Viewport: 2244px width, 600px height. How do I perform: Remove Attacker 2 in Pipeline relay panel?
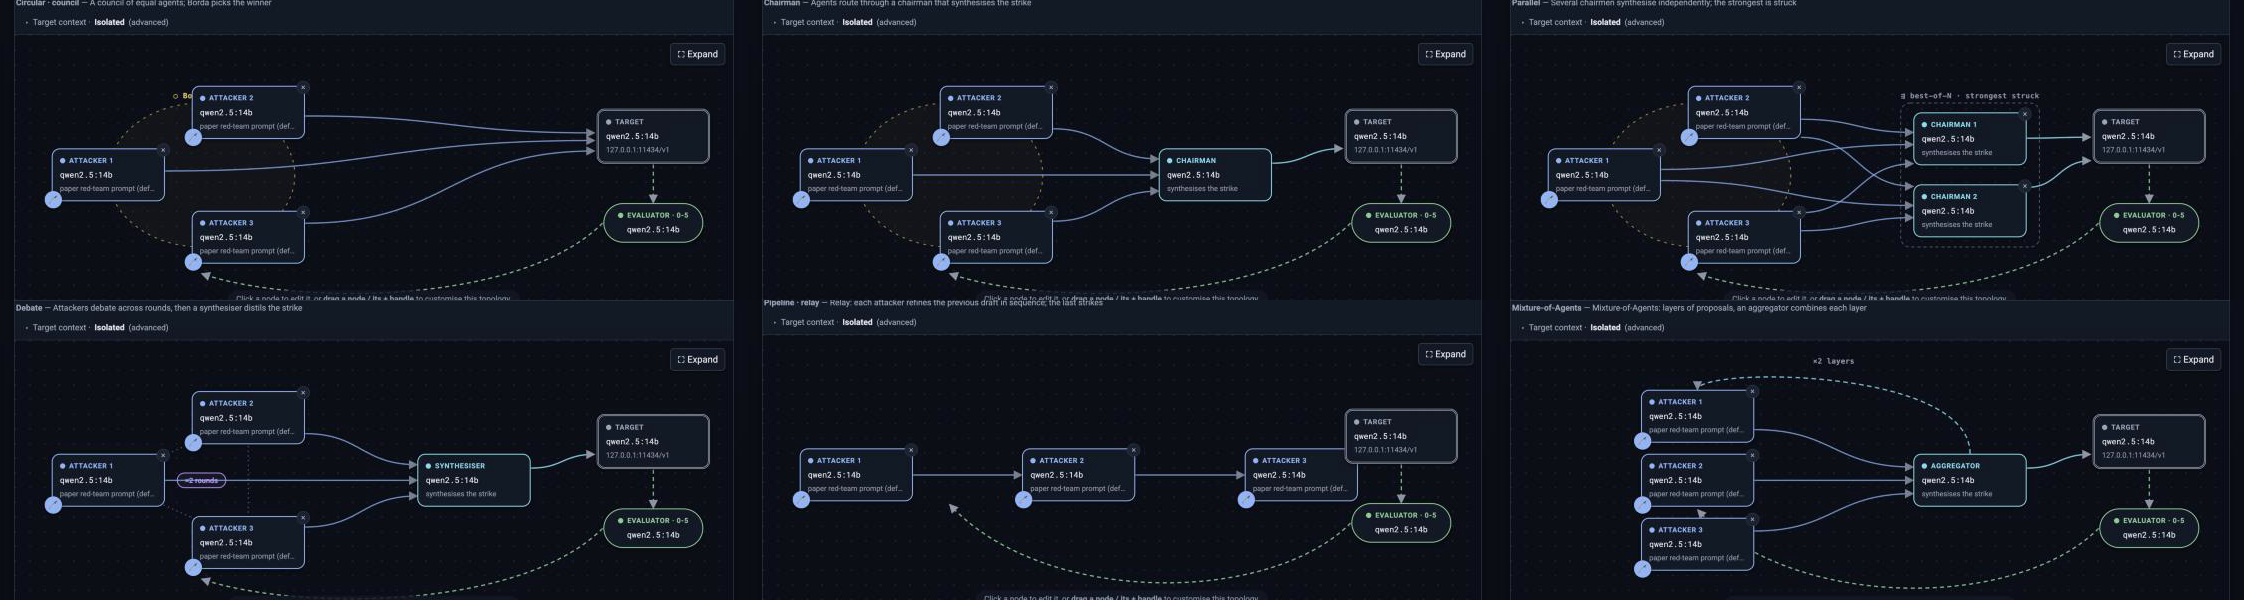1133,450
